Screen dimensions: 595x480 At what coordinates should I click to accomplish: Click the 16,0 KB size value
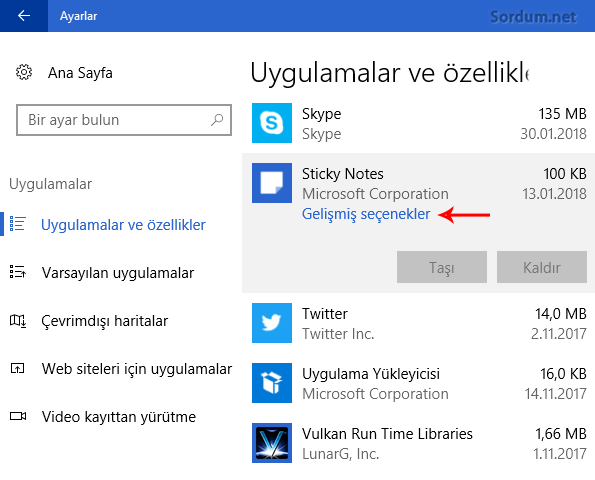(x=563, y=374)
